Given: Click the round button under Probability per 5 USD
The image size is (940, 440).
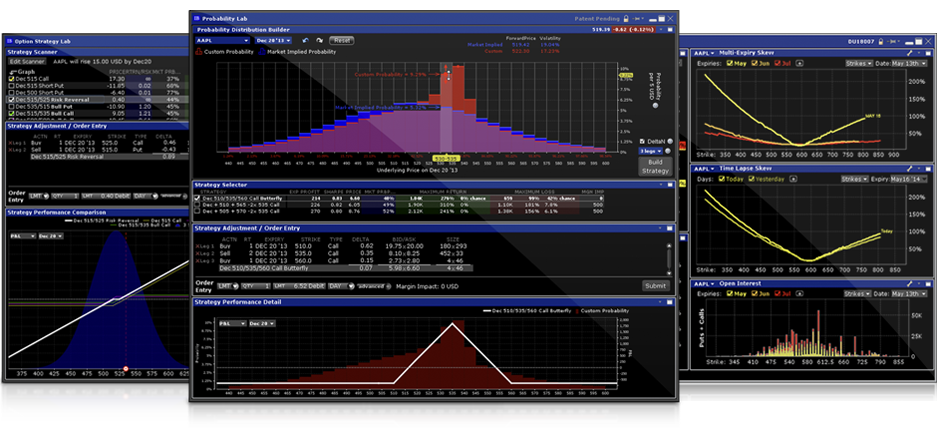Looking at the screenshot, I should [655, 106].
